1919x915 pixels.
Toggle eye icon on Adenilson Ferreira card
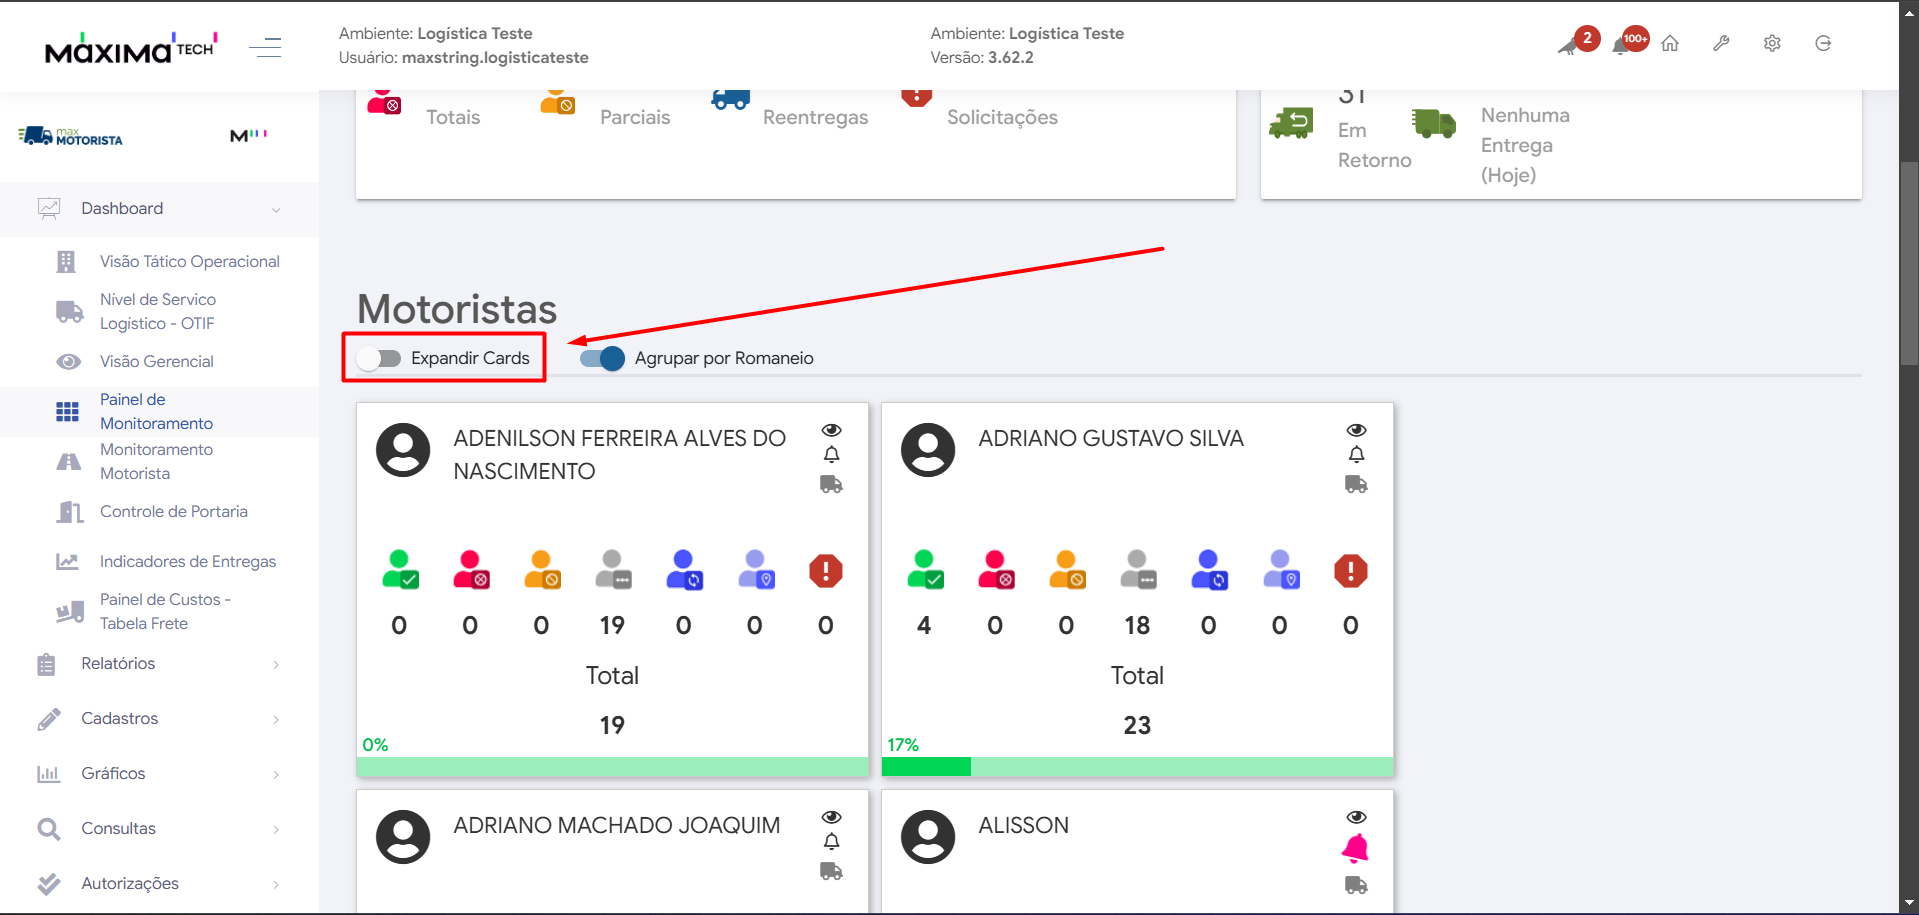[831, 430]
